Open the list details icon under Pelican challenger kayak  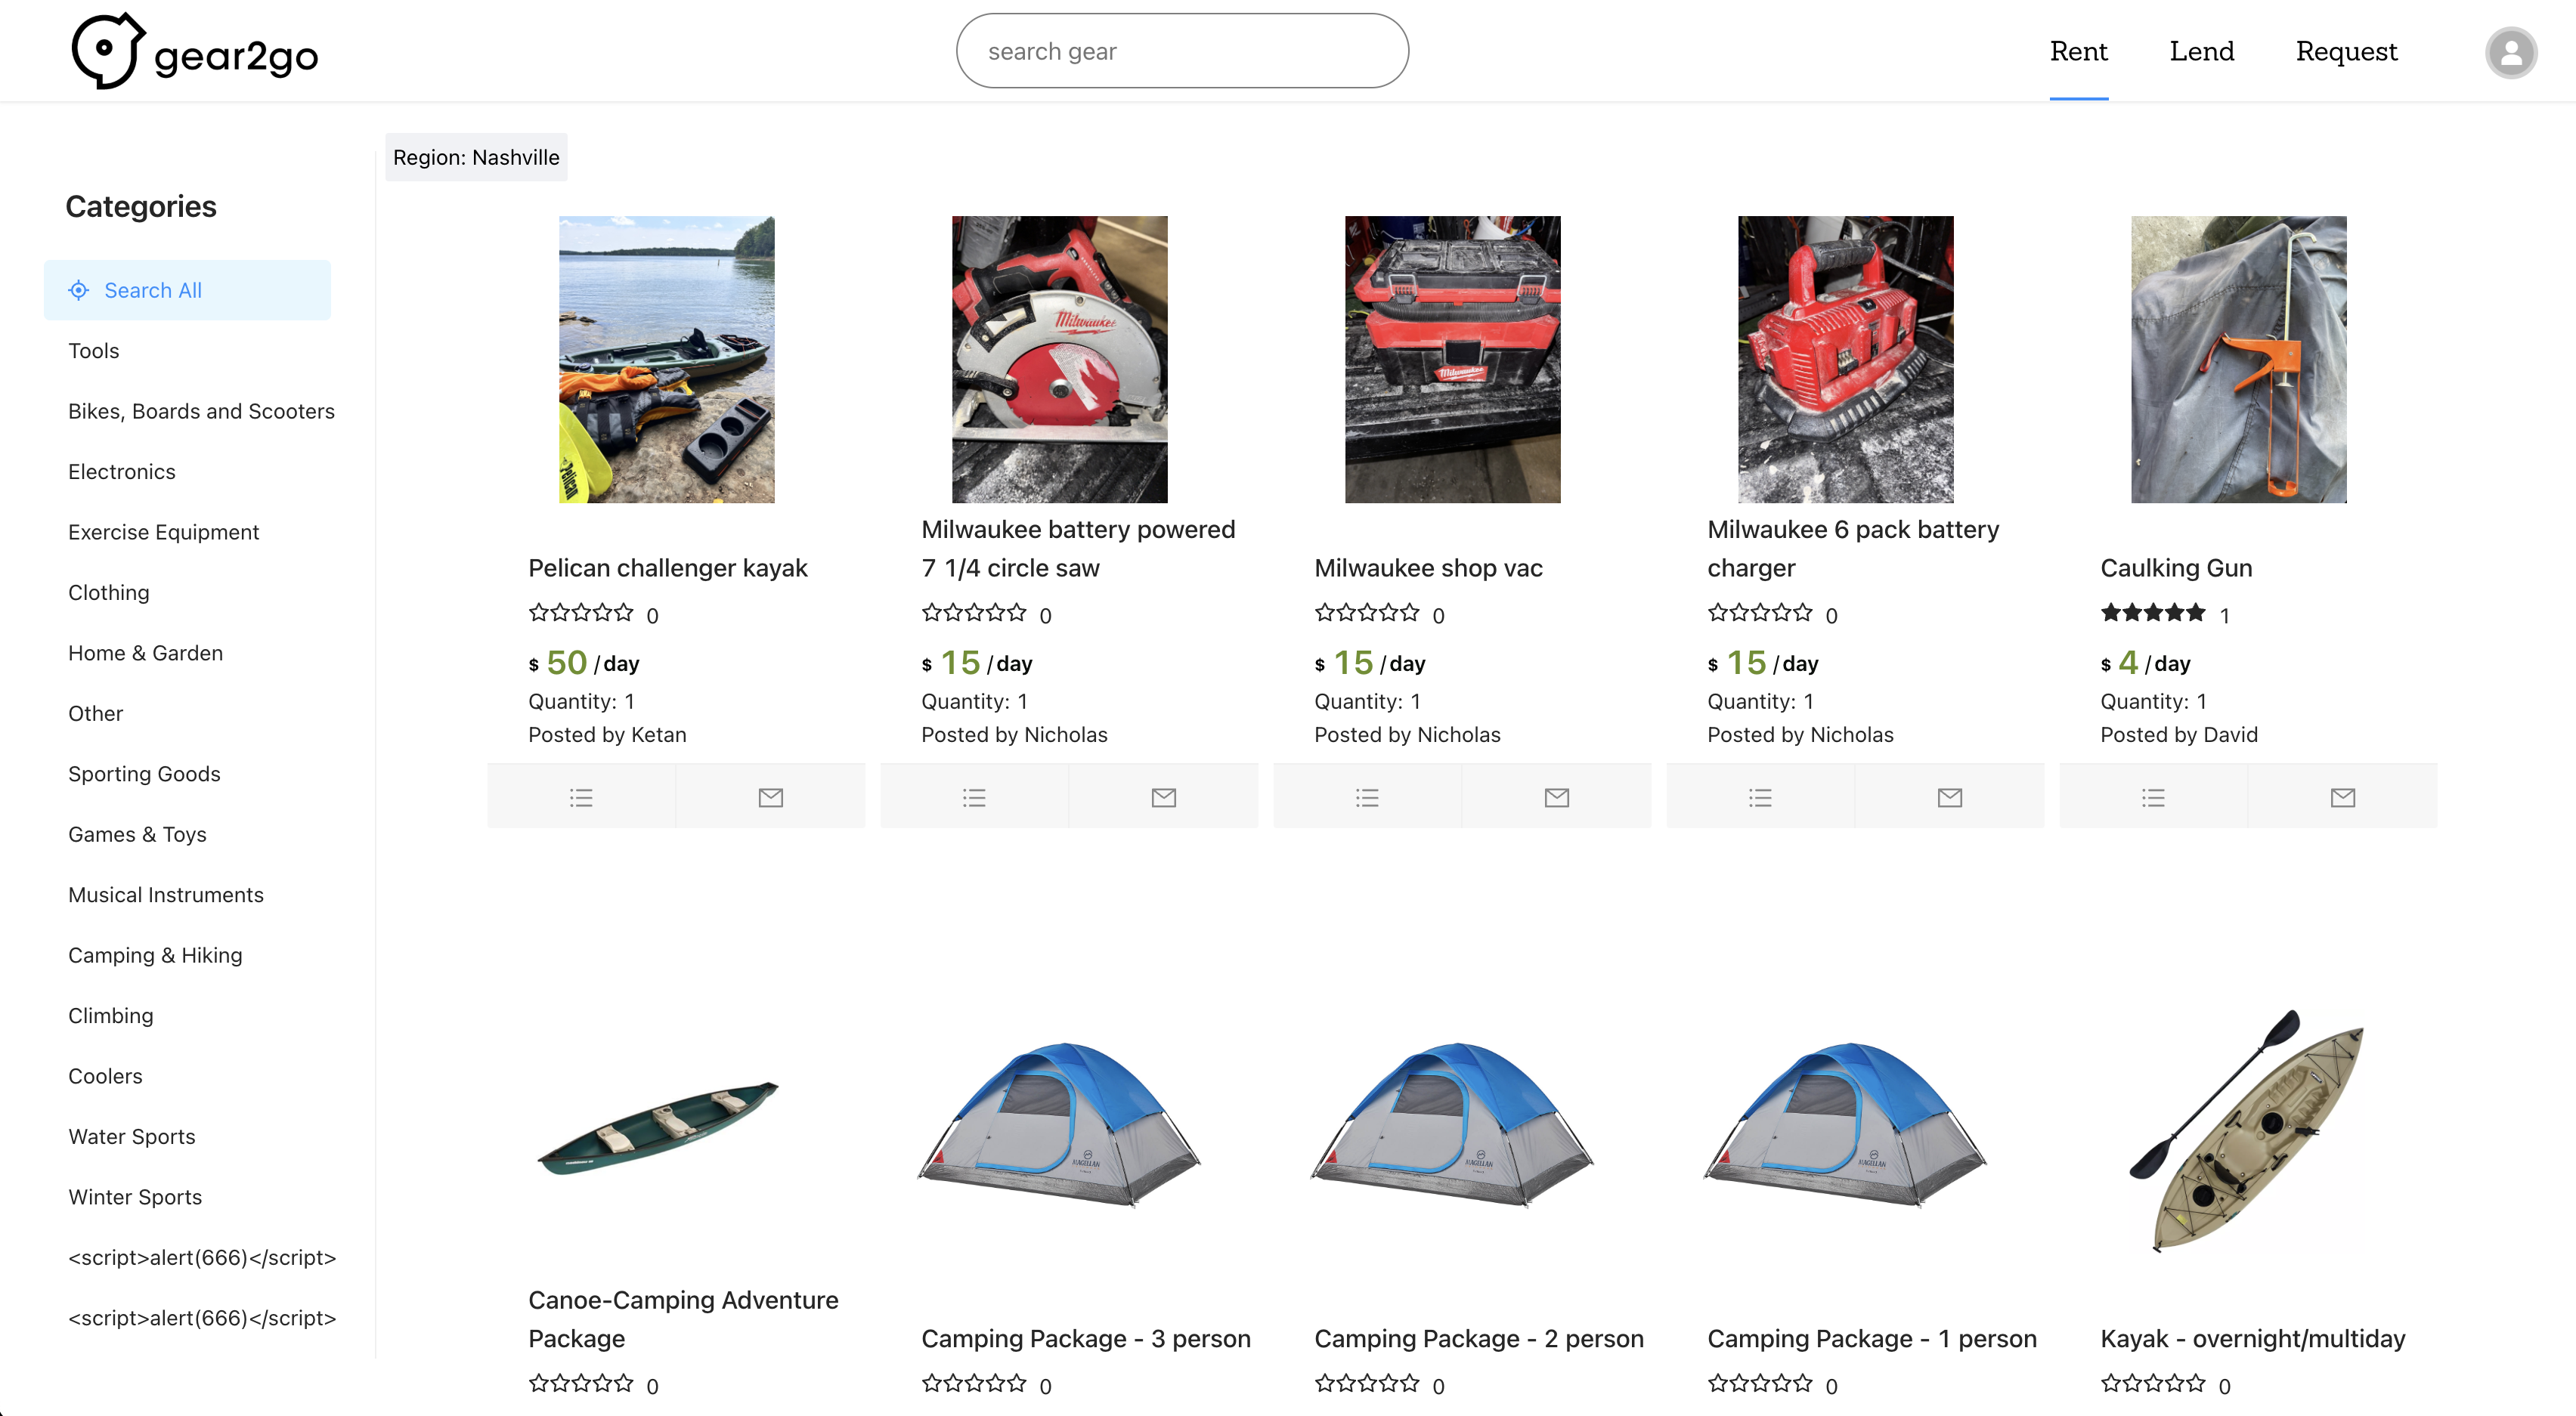(580, 797)
